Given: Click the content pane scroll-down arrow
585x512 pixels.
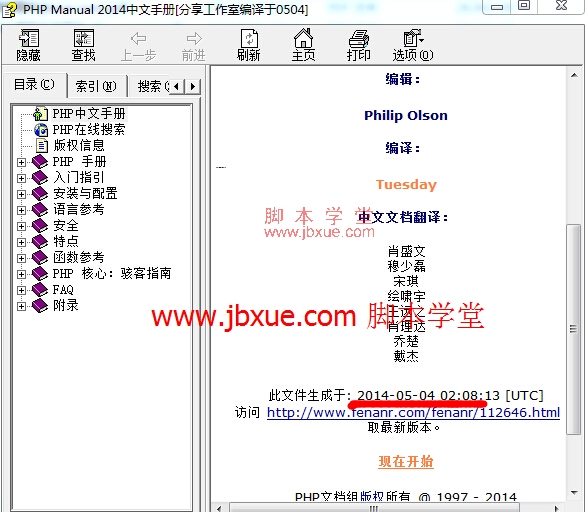Looking at the screenshot, I should [574, 493].
